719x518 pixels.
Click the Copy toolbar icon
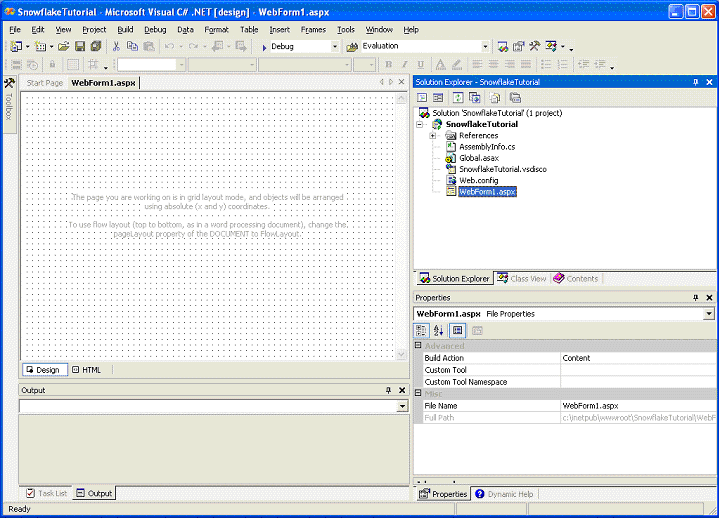click(x=132, y=46)
